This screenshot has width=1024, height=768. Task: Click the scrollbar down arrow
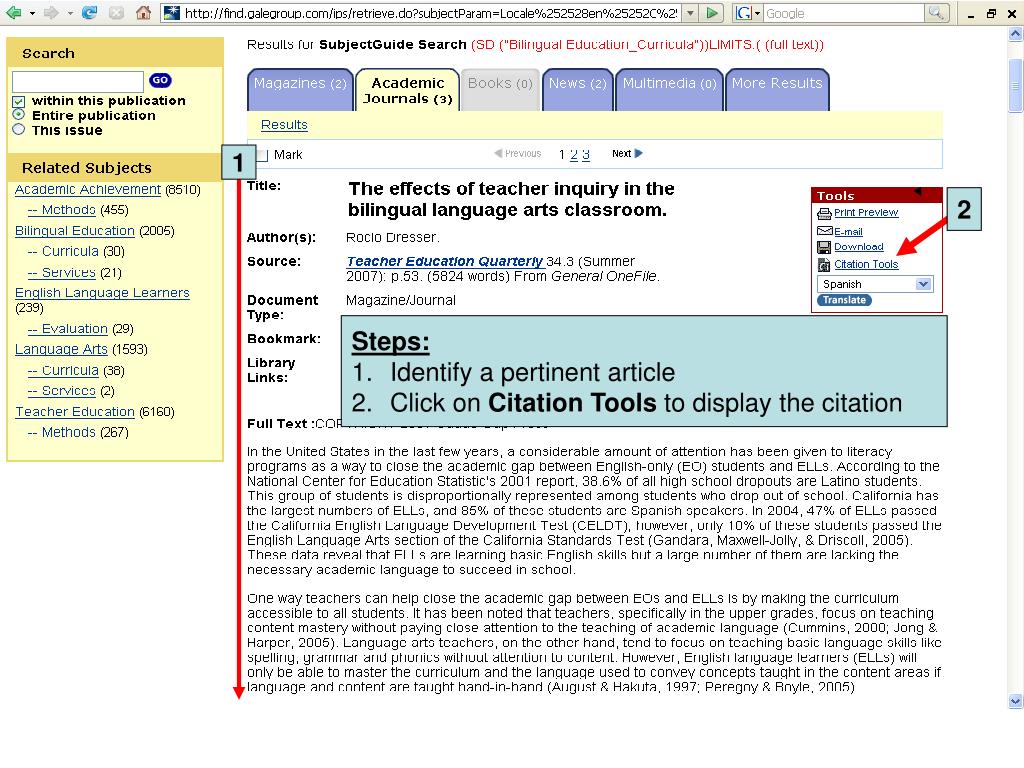coord(1016,701)
